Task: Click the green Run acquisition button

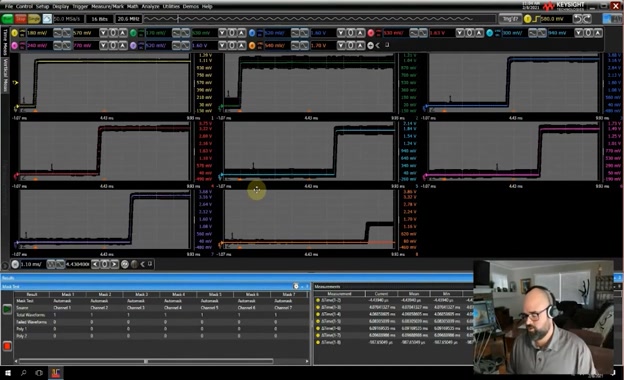Action: click(x=7, y=19)
